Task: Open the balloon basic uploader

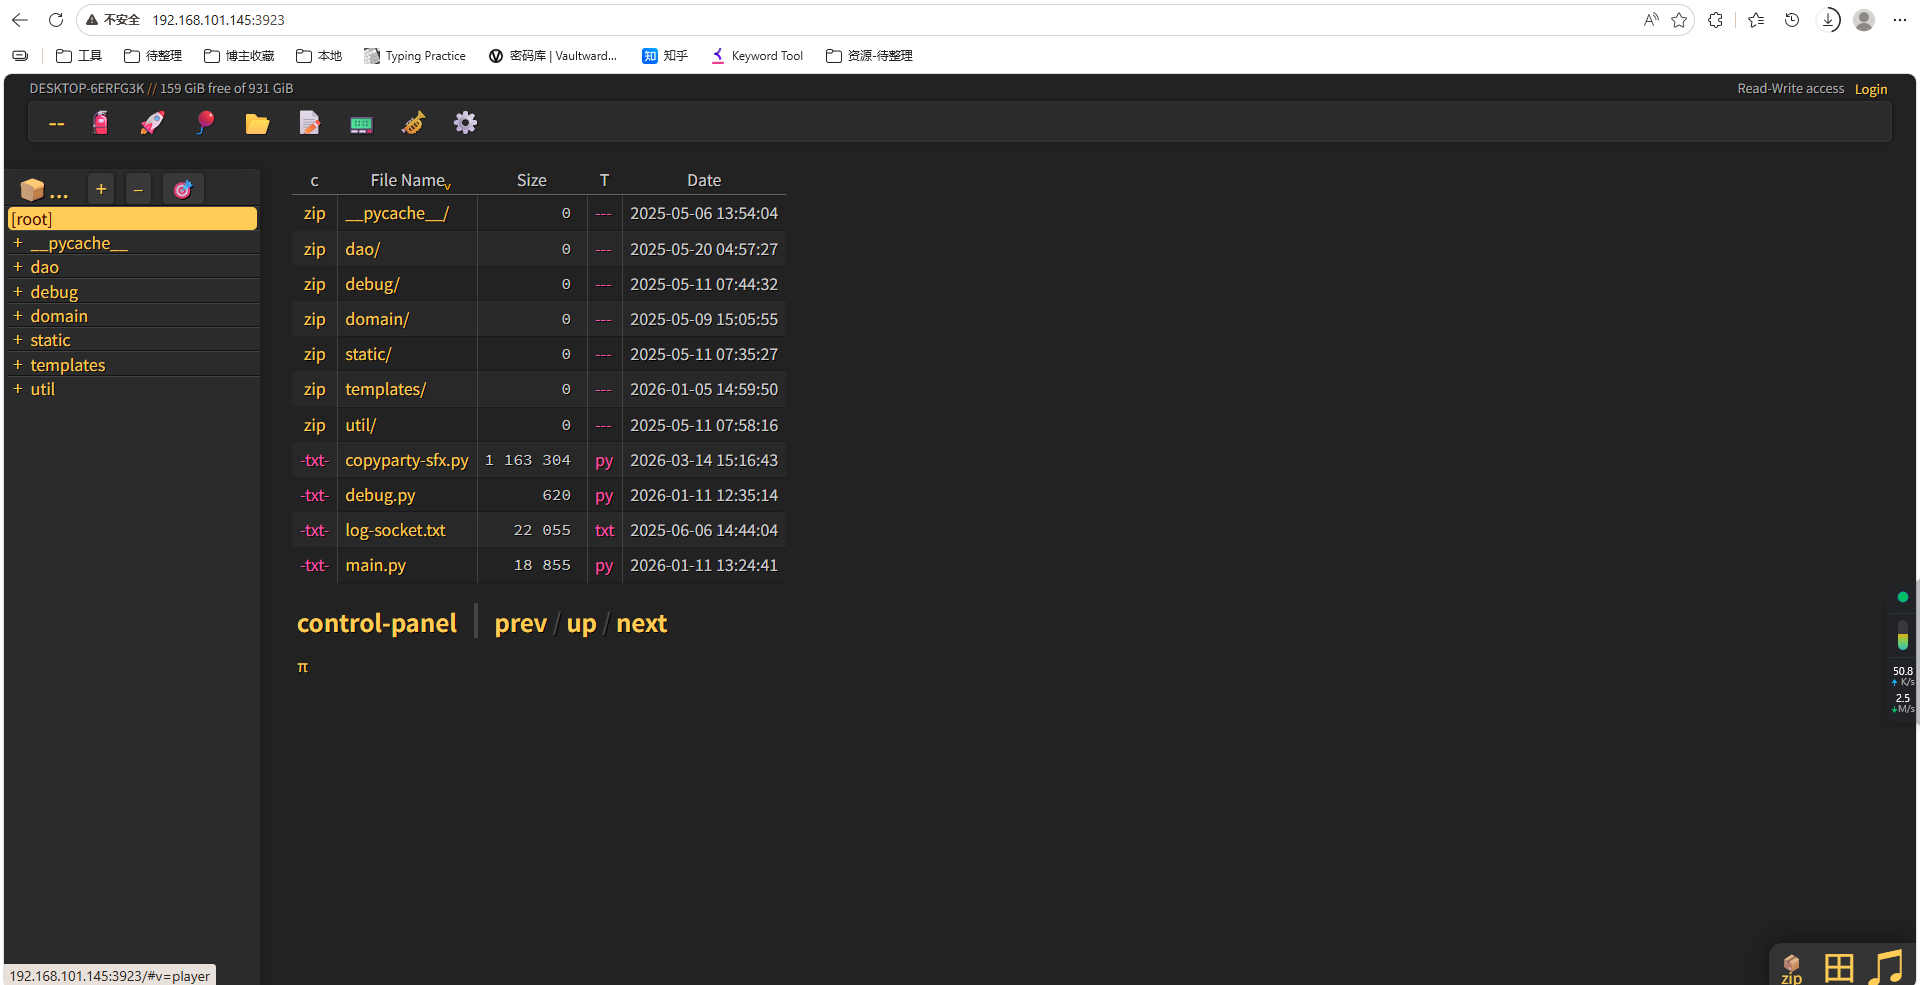Action: click(x=205, y=122)
